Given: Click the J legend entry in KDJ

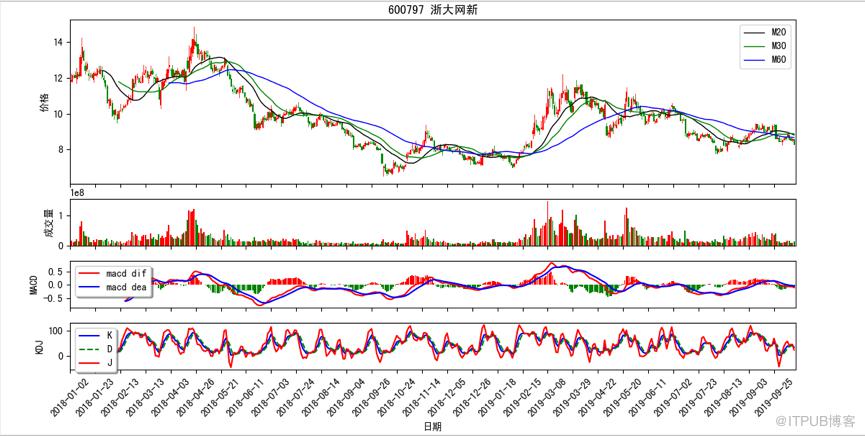Looking at the screenshot, I should tap(98, 363).
